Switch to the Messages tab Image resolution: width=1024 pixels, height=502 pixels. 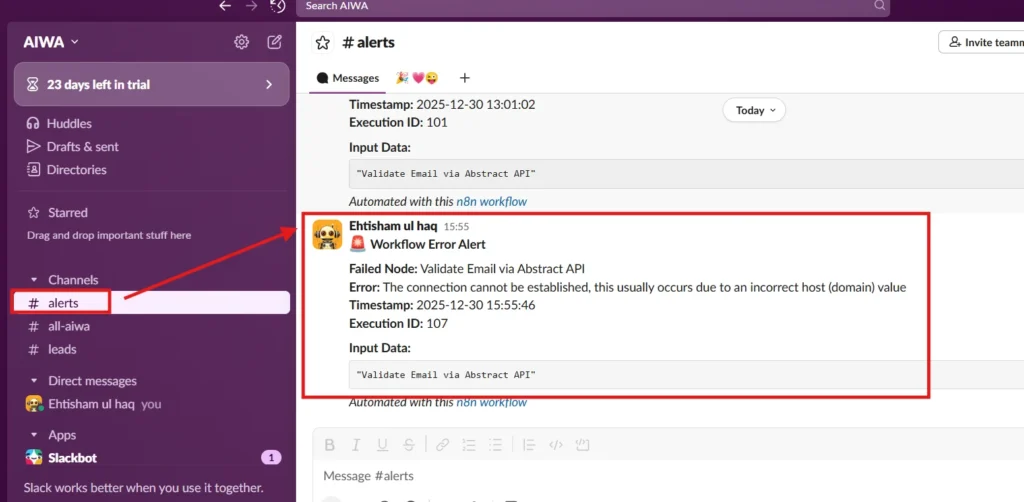[x=348, y=78]
